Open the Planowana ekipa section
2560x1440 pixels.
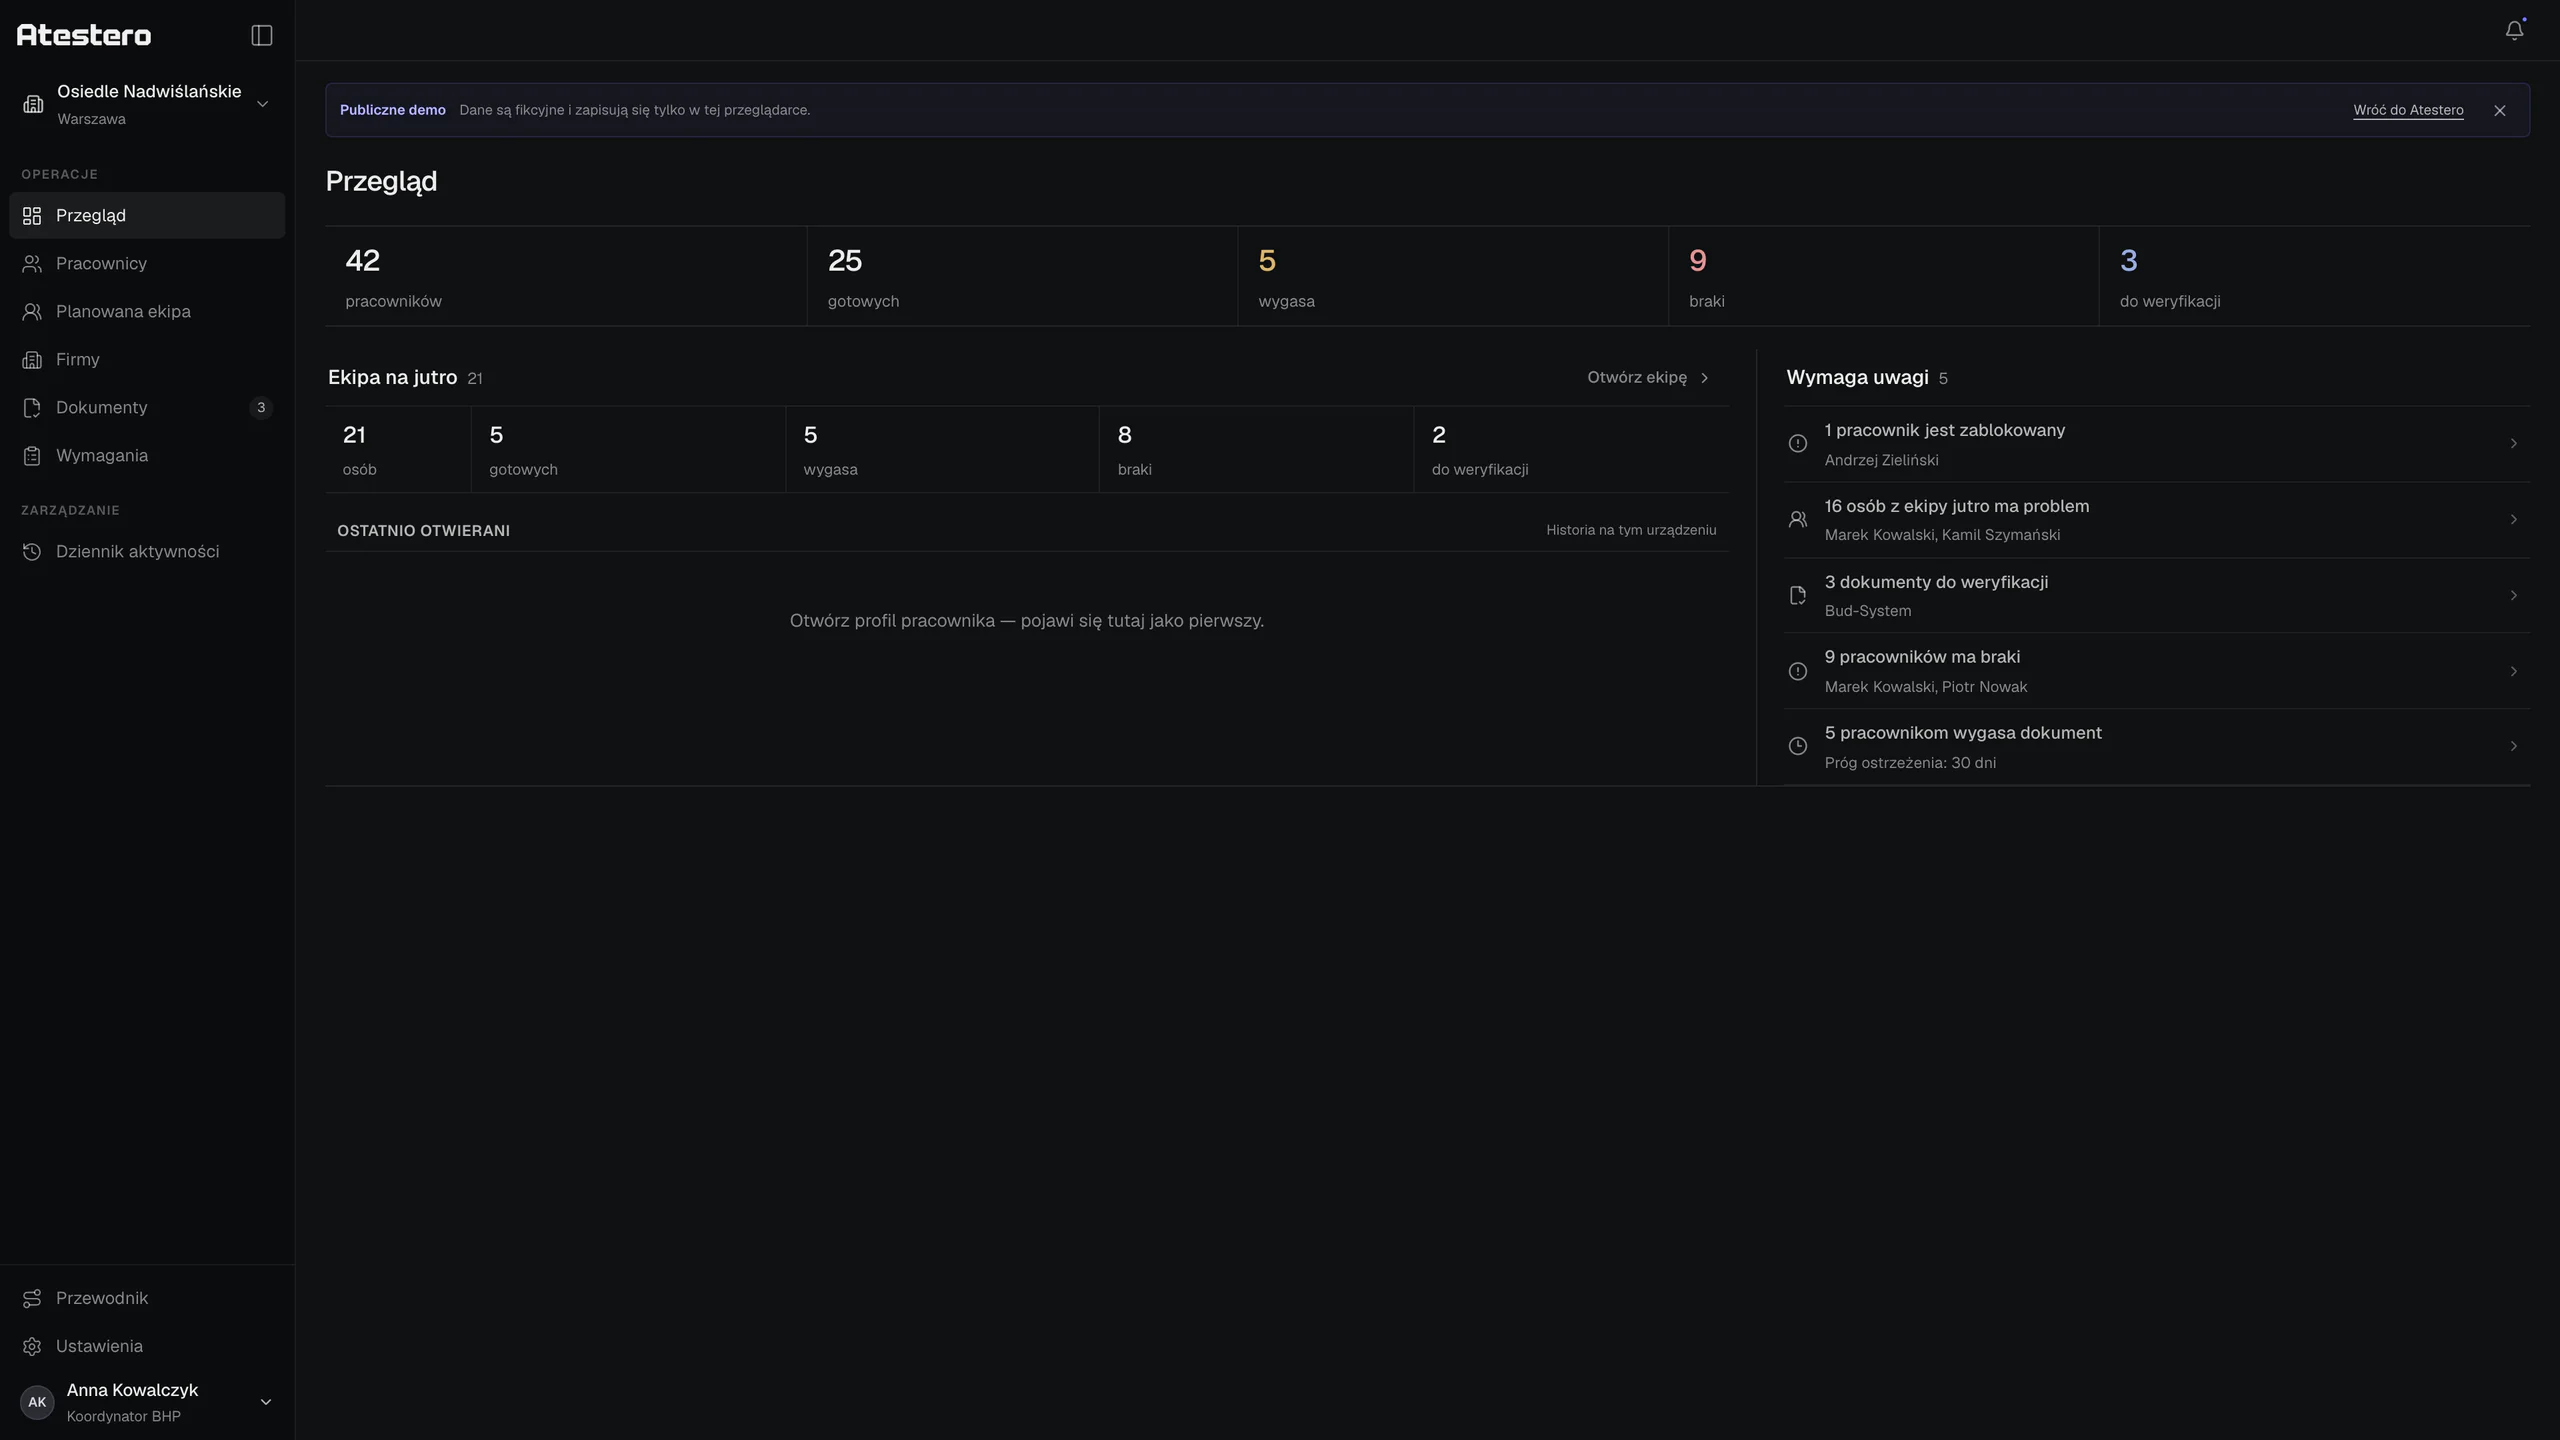(x=147, y=311)
